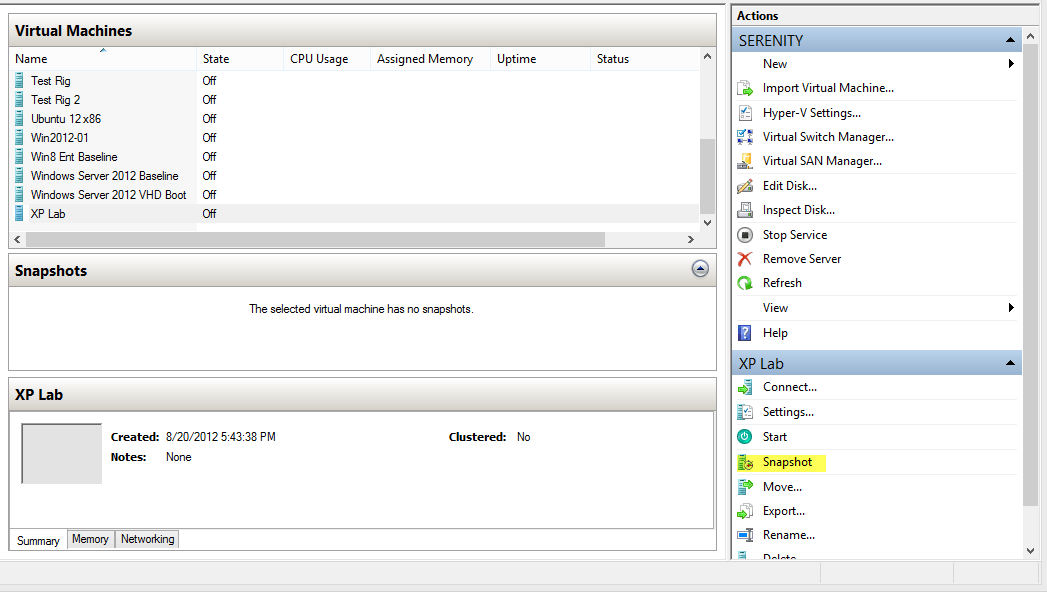Click the Win8 Ent Baseline VM icon
The height and width of the screenshot is (592, 1047).
[x=19, y=157]
